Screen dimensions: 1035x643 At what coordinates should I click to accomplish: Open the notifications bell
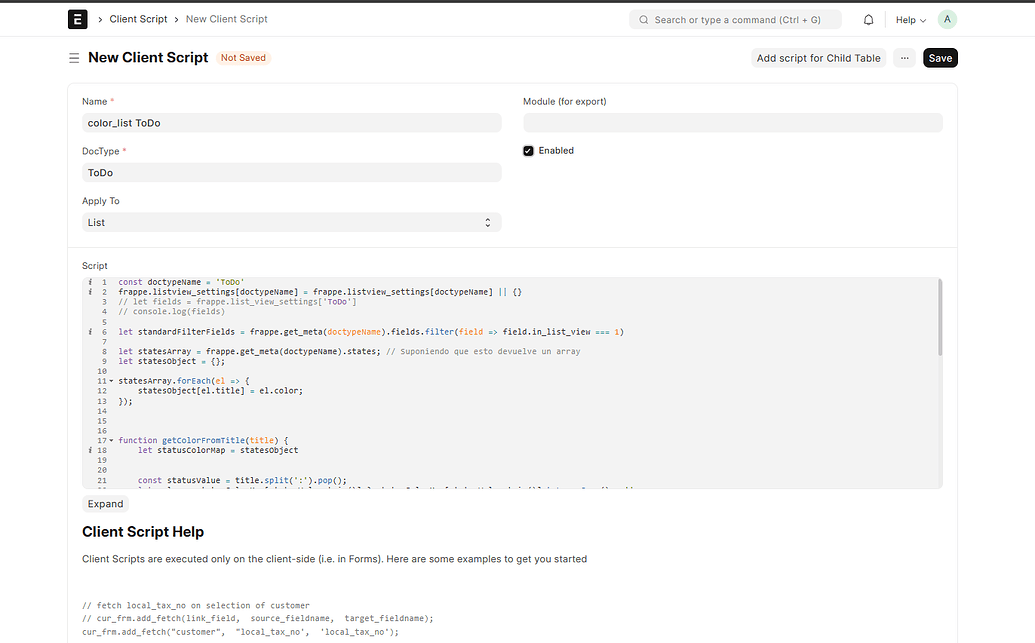868,19
